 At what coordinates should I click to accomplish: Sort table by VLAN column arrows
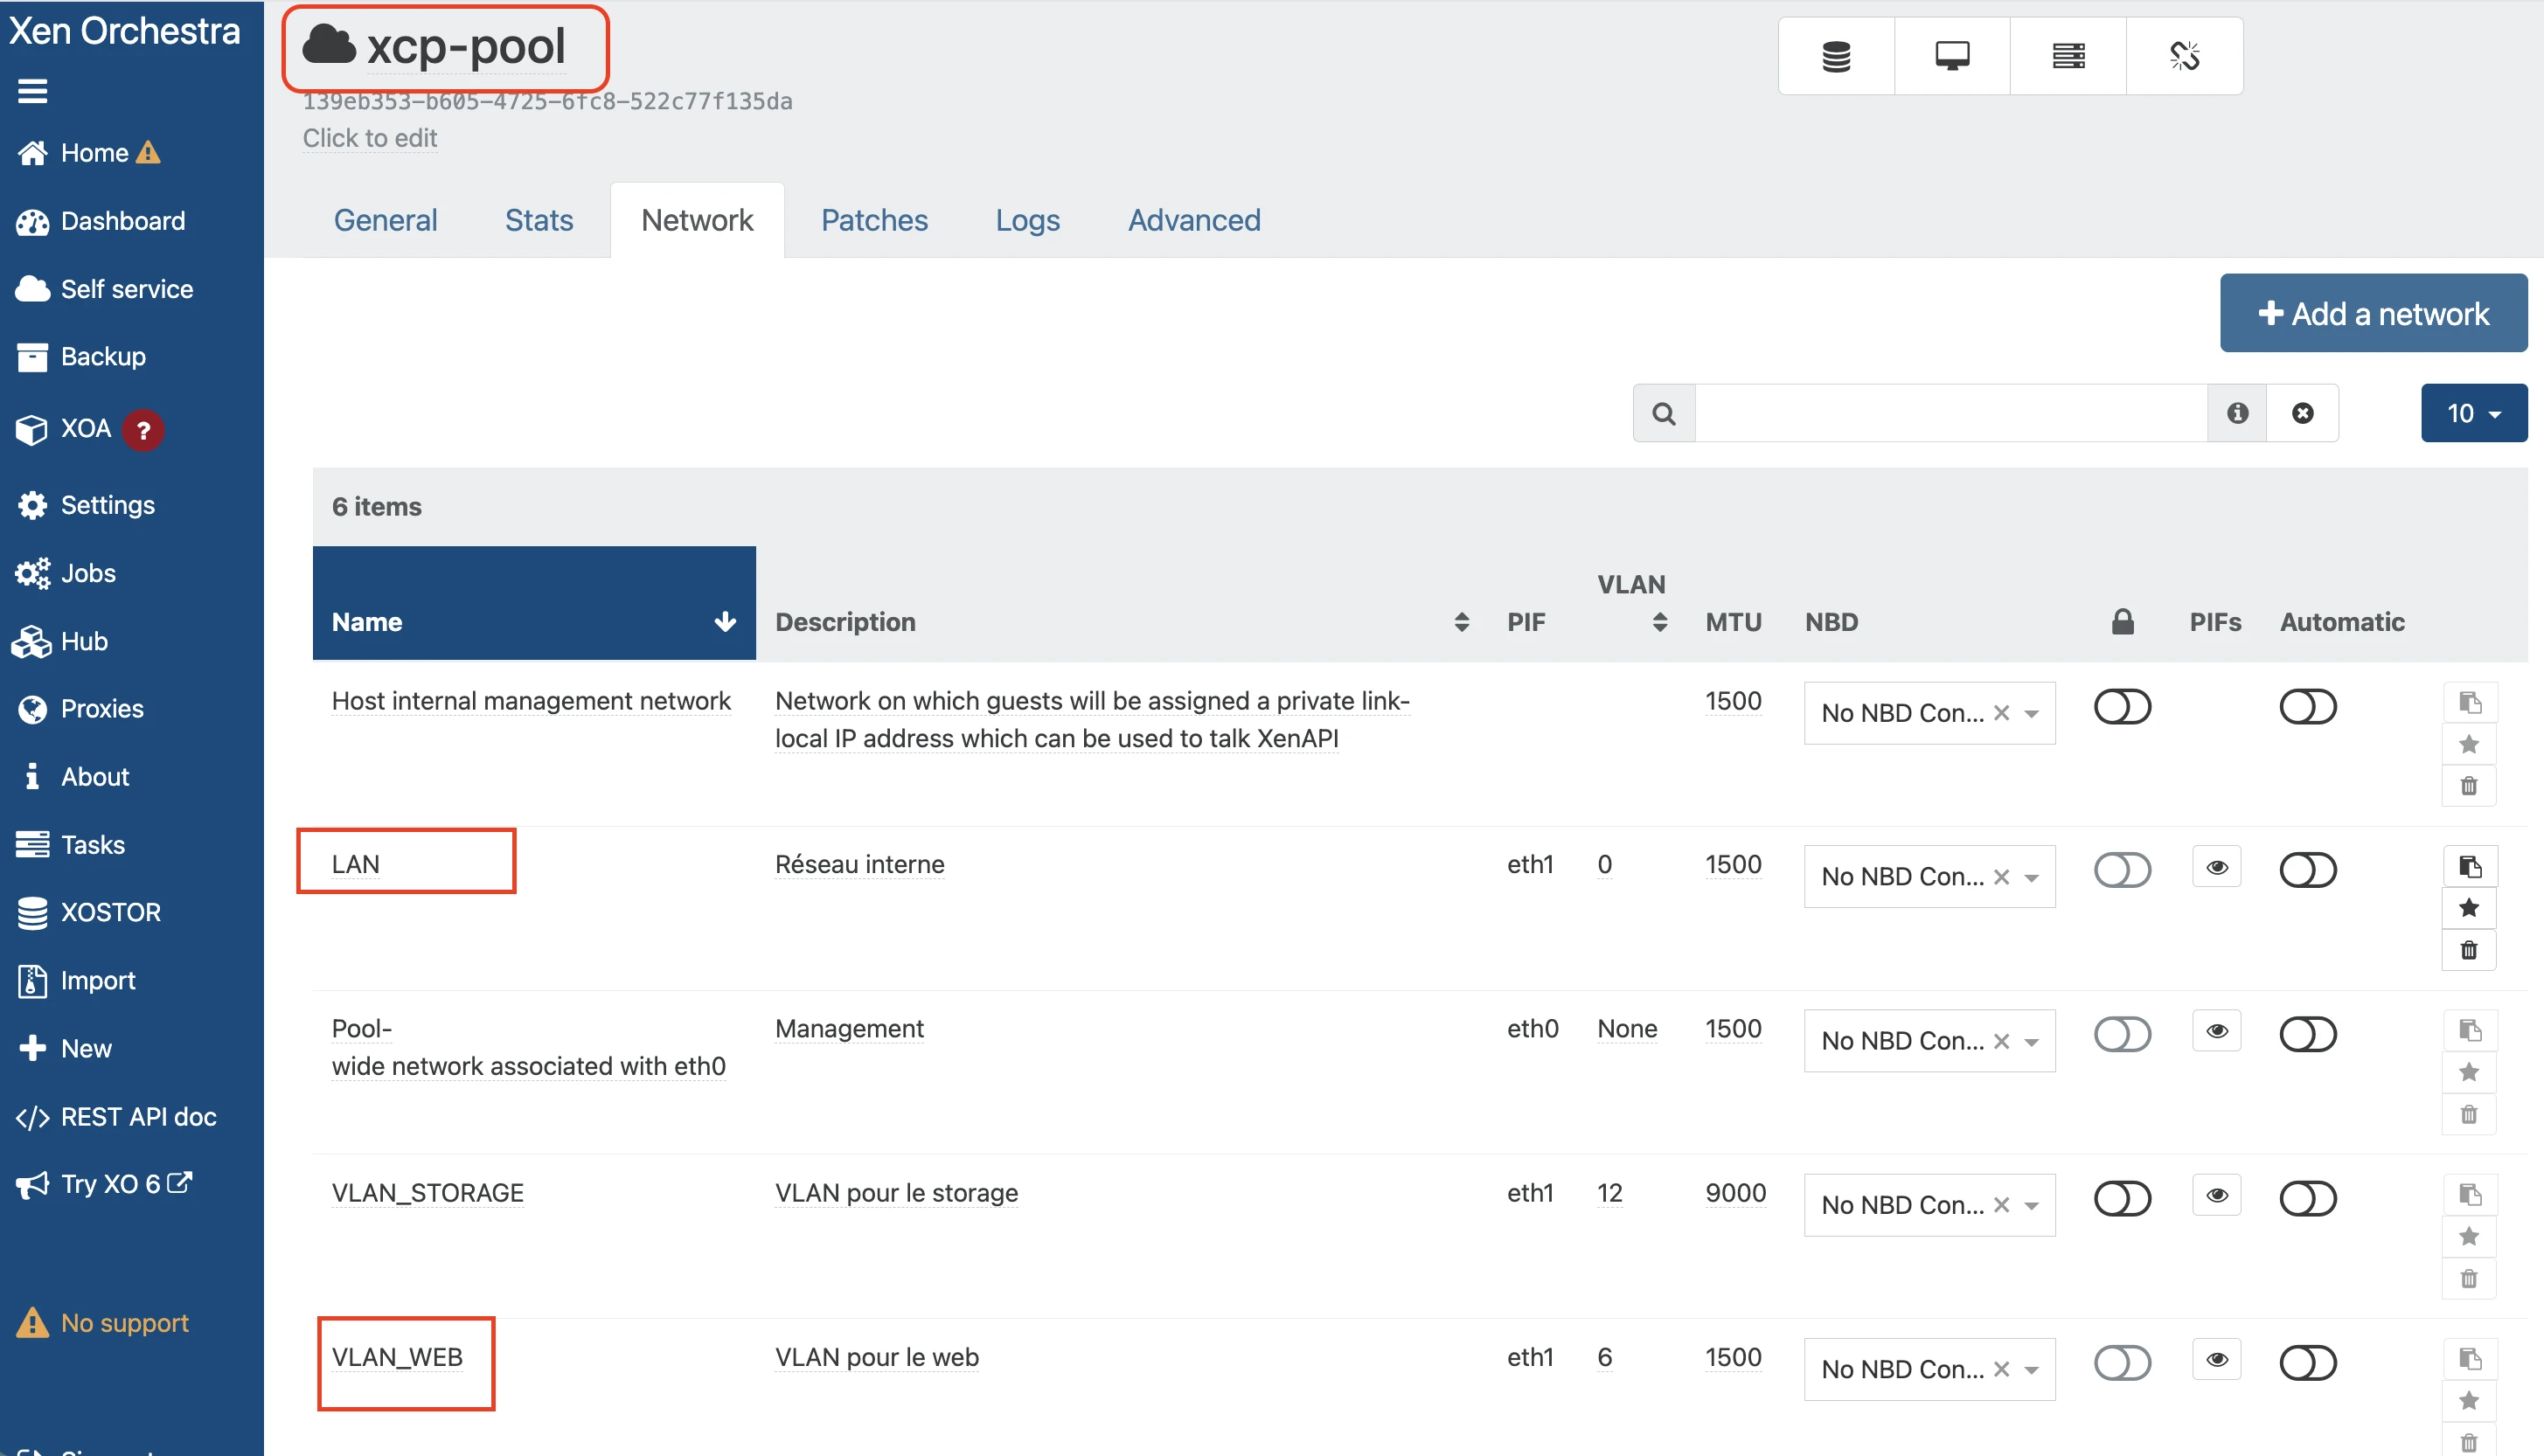pos(1660,622)
